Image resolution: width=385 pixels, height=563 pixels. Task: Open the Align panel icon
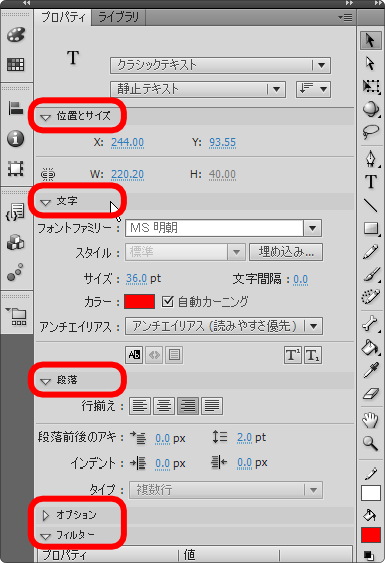coord(16,108)
